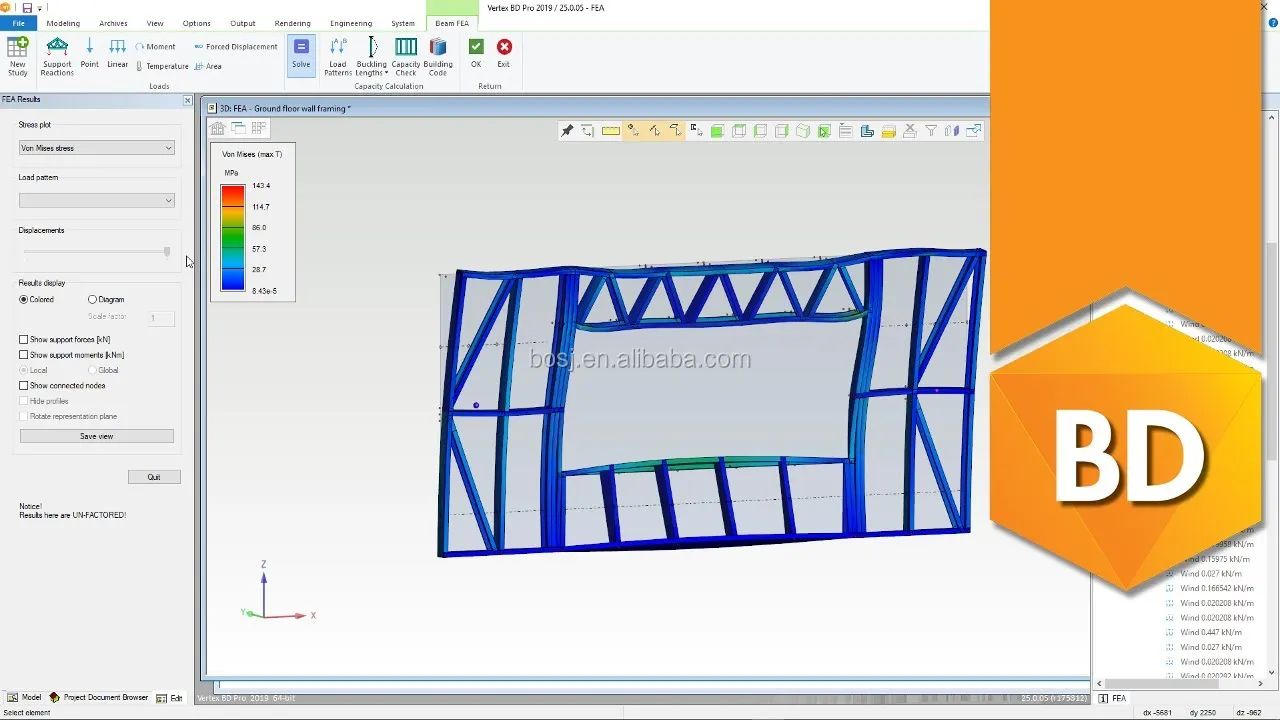Open Building Code settings
The width and height of the screenshot is (1280, 720).
click(x=438, y=56)
